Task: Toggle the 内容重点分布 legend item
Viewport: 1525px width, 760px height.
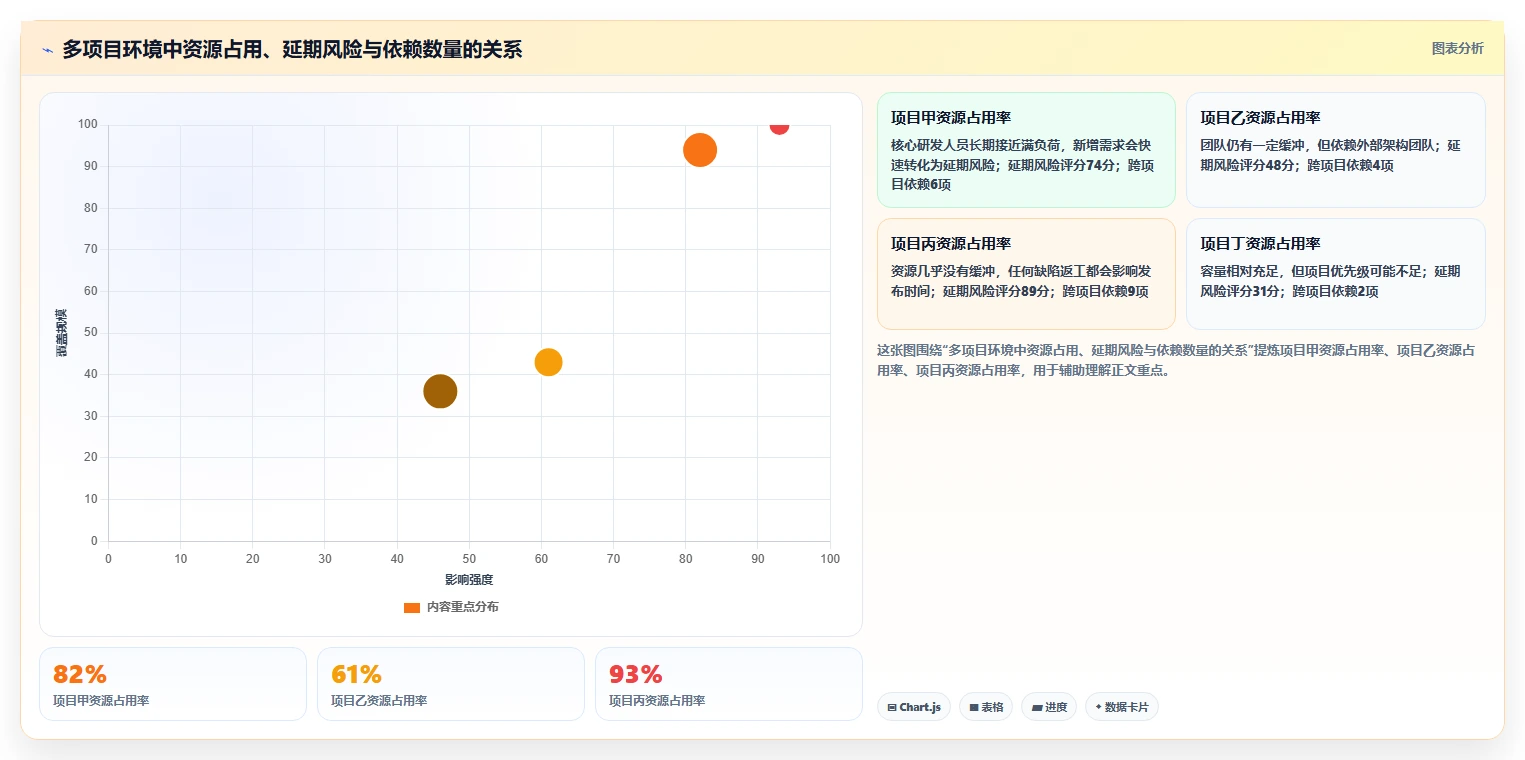Action: (x=451, y=607)
